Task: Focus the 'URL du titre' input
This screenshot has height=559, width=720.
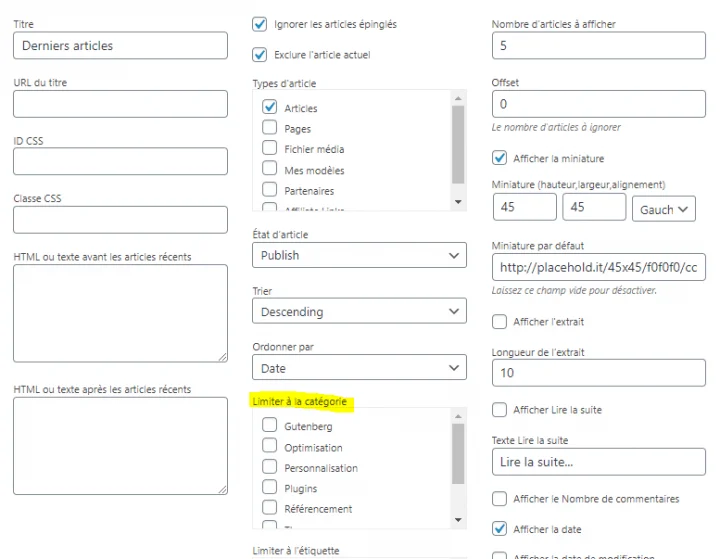Action: (120, 104)
